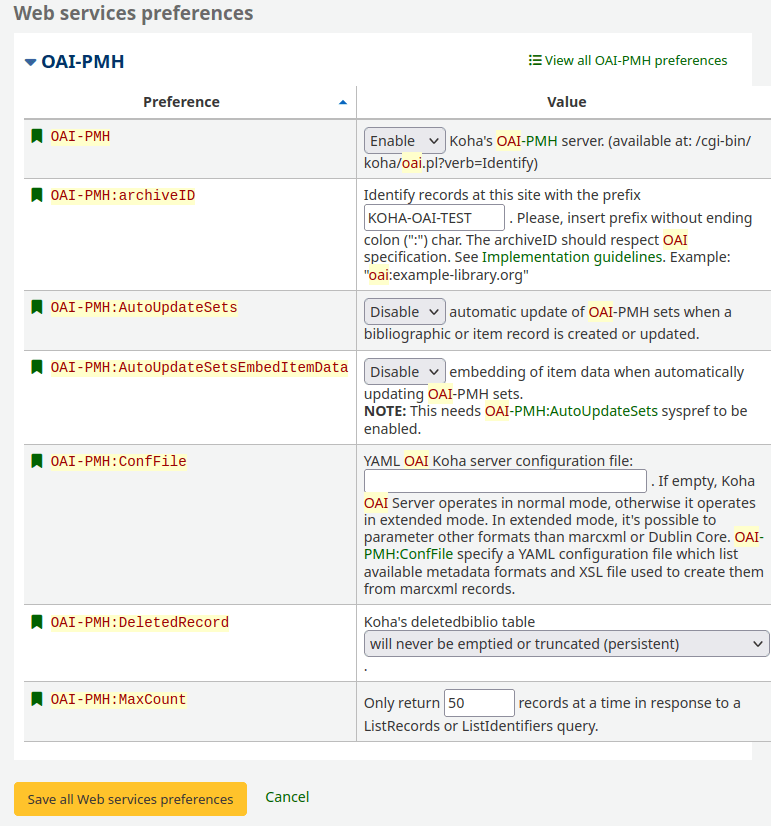Click the OAI-PMH section heading
This screenshot has height=826, width=771.
[x=83, y=62]
